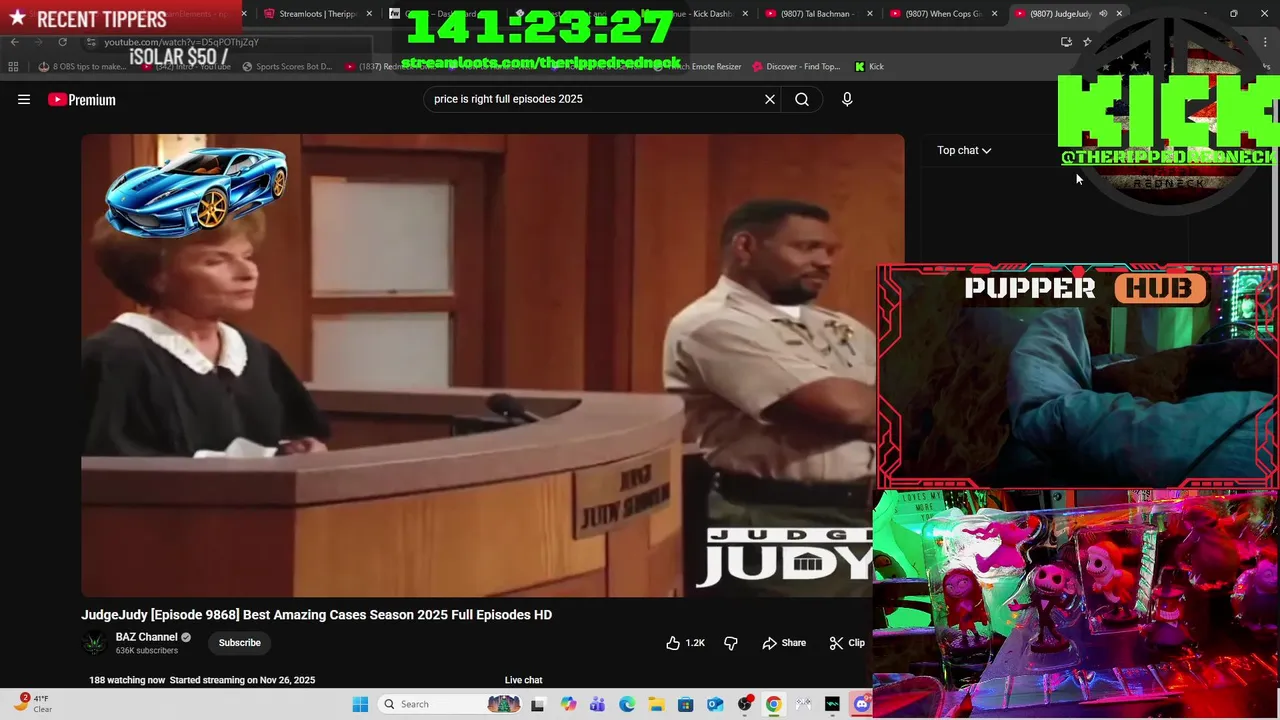
Task: Open Microsoft Edge from the taskbar
Action: click(626, 704)
